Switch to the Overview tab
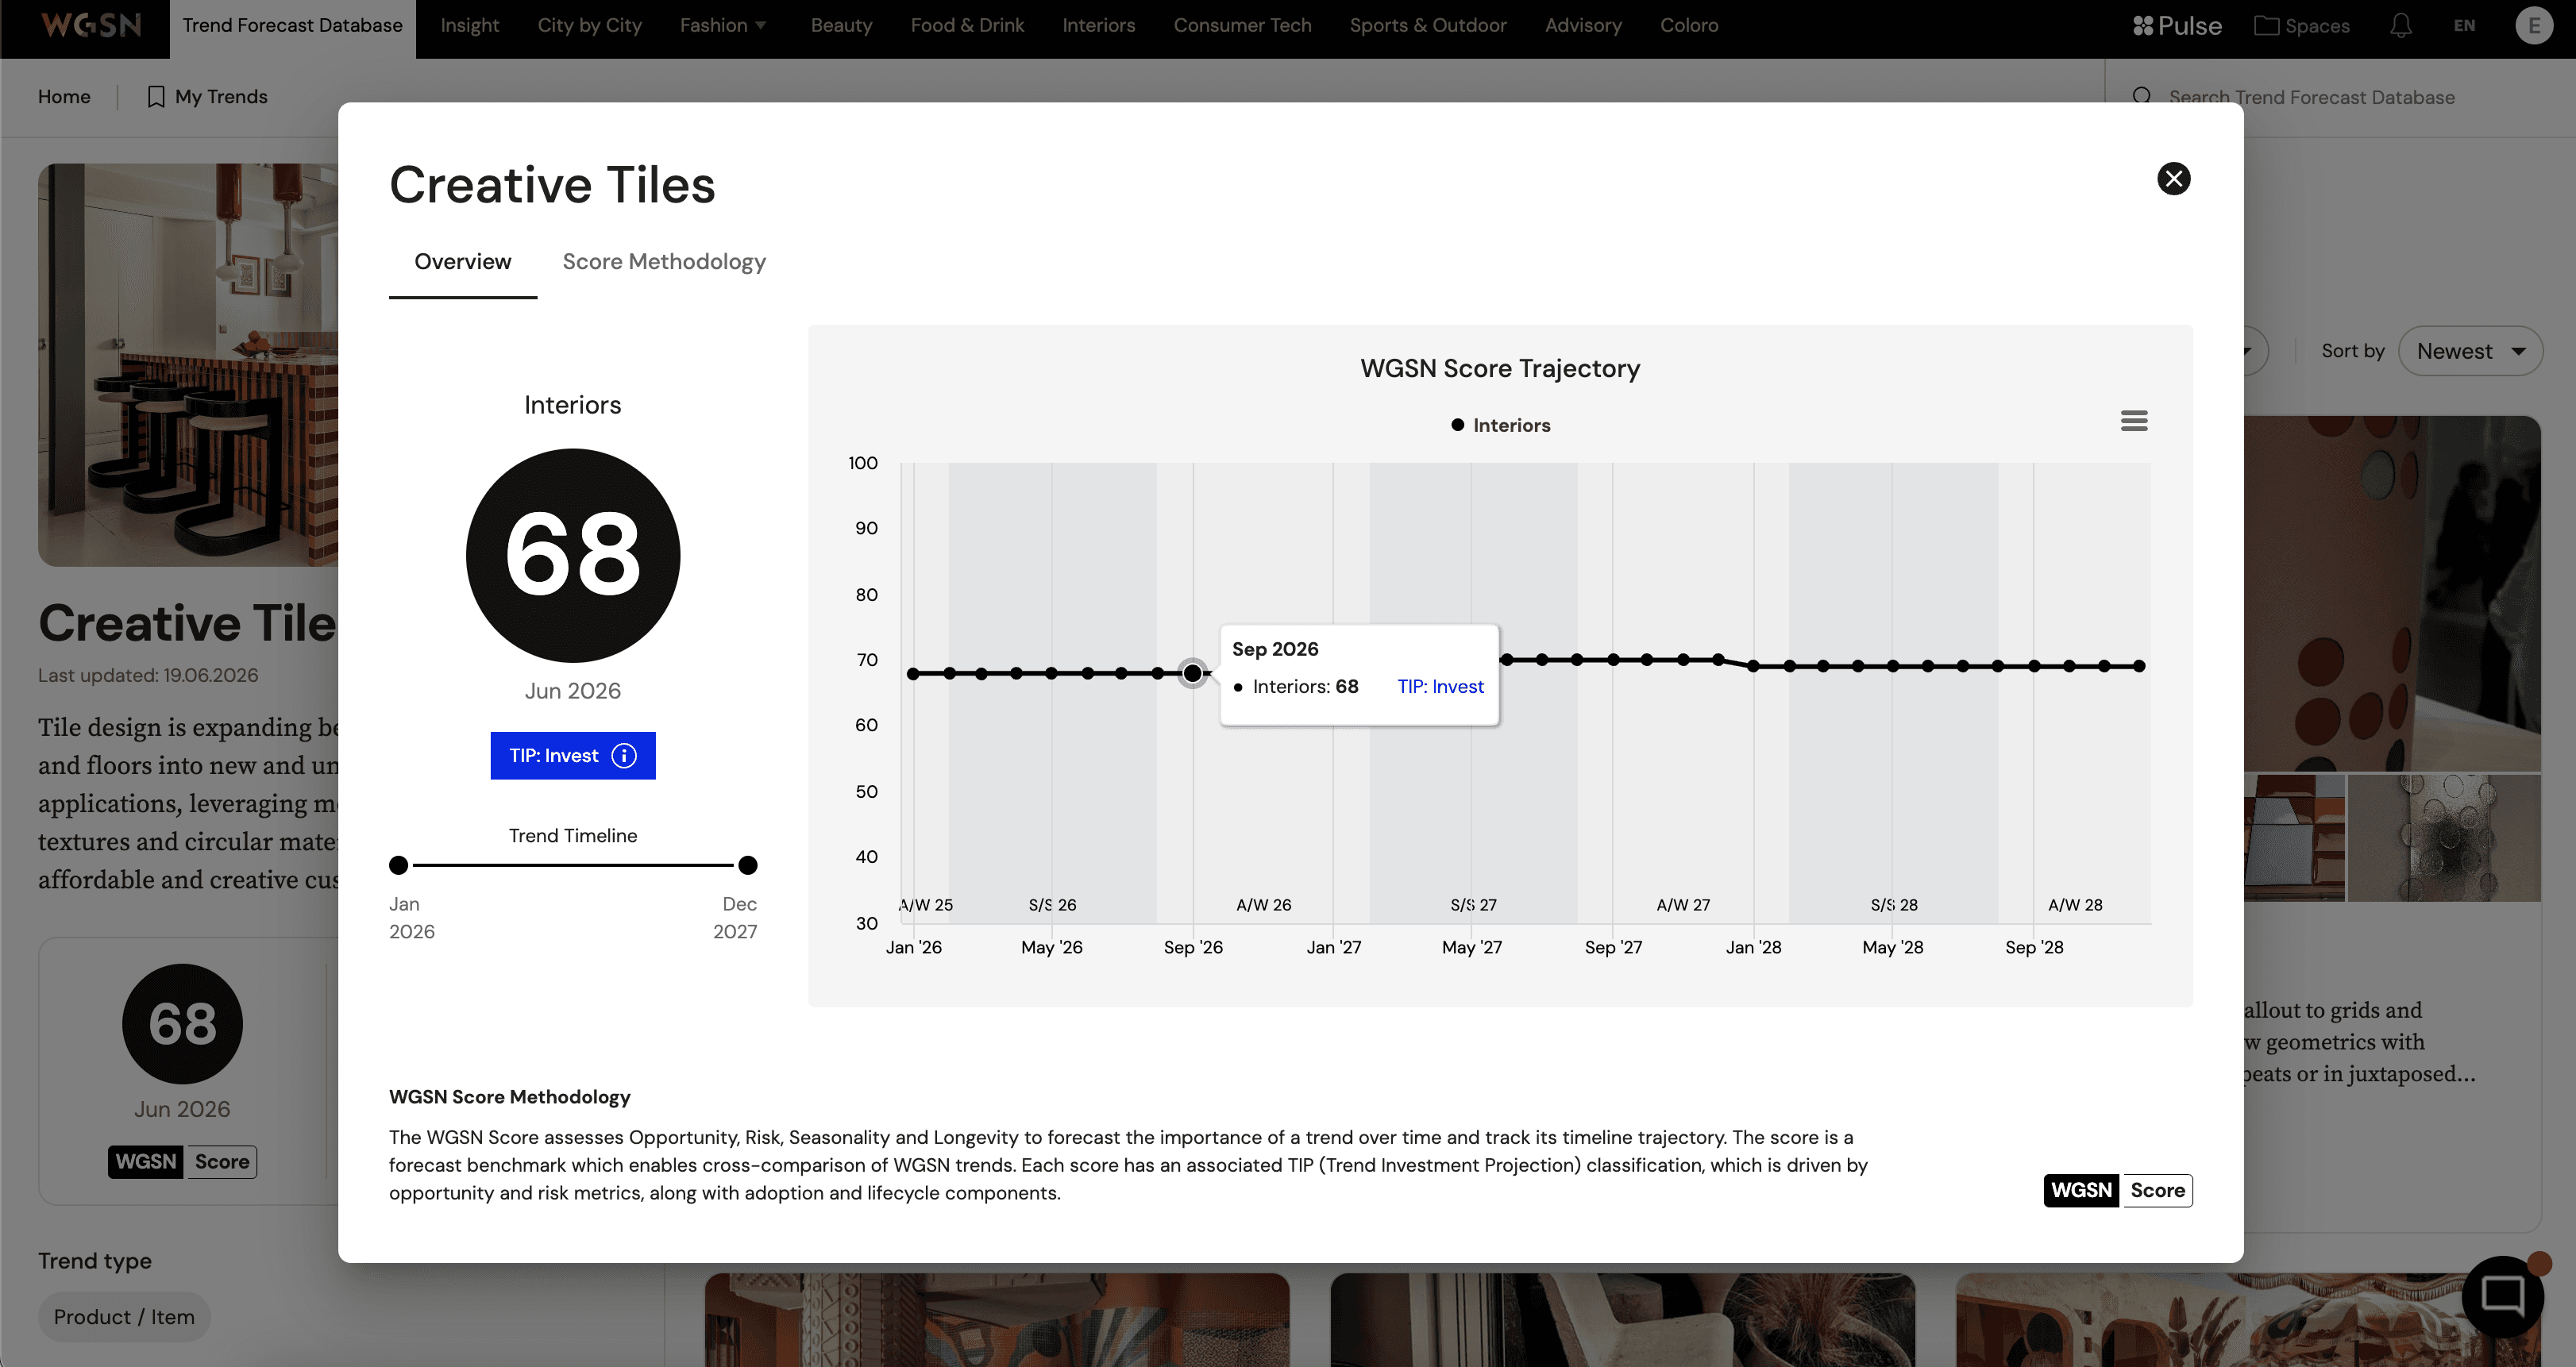Viewport: 2576px width, 1367px height. click(462, 262)
